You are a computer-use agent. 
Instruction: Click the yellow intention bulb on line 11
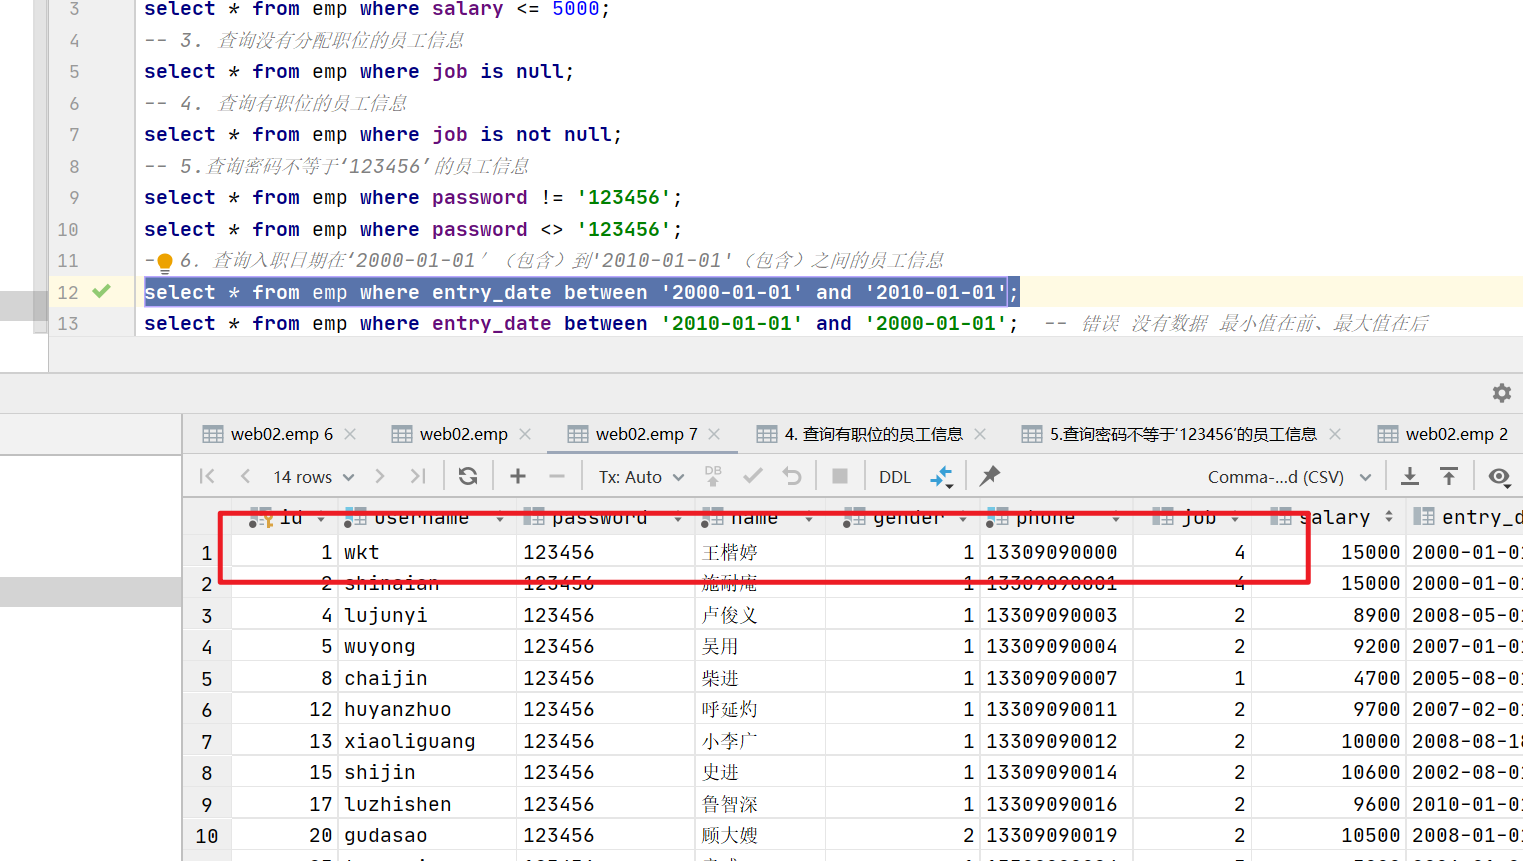[x=165, y=262]
